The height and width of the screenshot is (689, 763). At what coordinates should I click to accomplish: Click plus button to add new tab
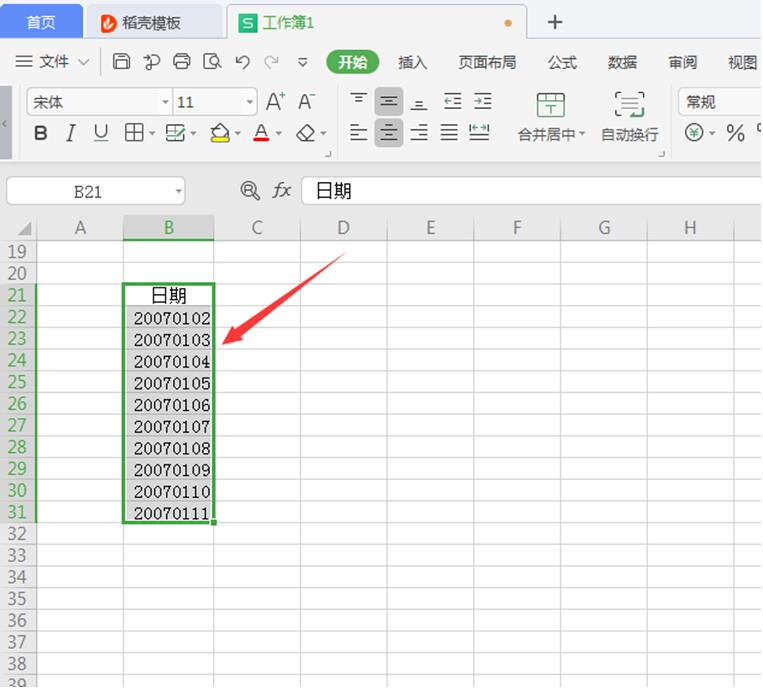555,22
